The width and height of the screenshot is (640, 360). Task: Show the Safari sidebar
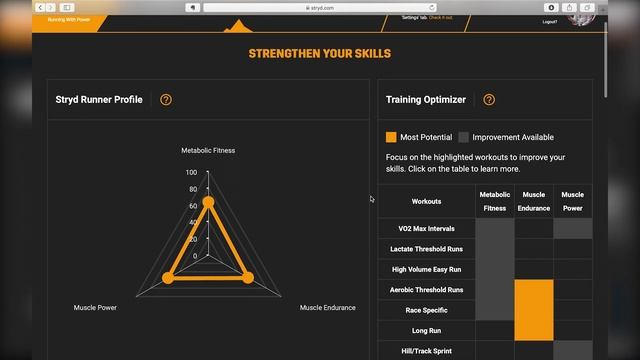67,7
